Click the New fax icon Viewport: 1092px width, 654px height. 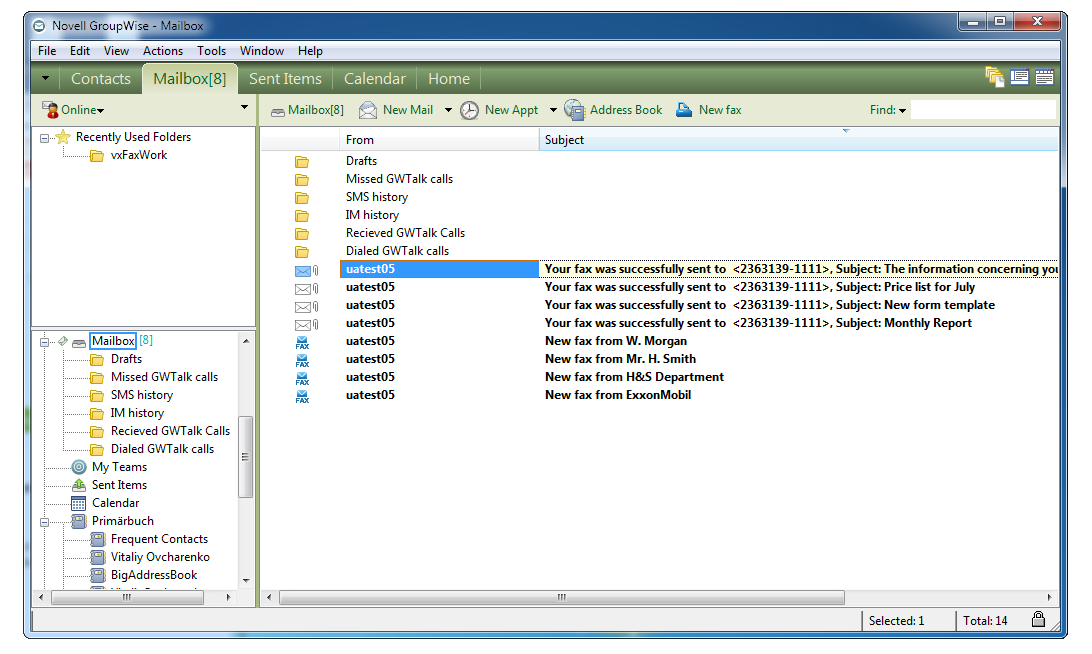coord(684,110)
